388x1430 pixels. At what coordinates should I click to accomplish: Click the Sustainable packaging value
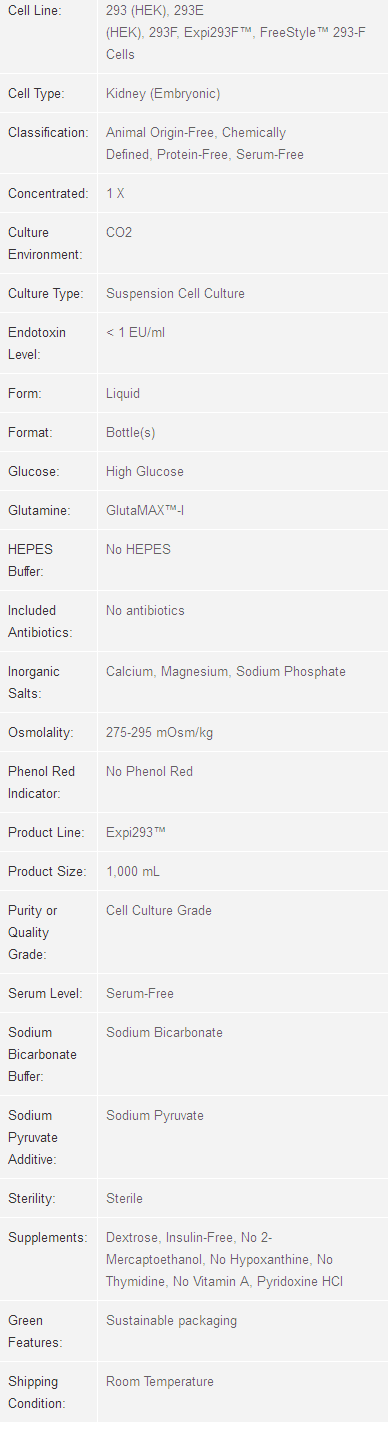coord(172,1321)
